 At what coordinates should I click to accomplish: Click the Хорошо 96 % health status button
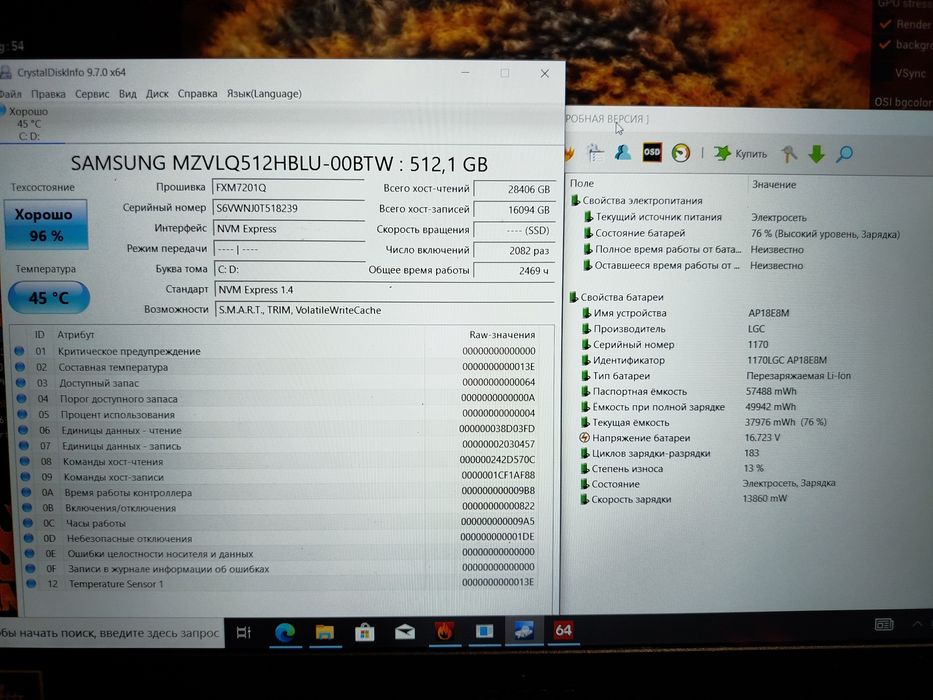[x=46, y=224]
